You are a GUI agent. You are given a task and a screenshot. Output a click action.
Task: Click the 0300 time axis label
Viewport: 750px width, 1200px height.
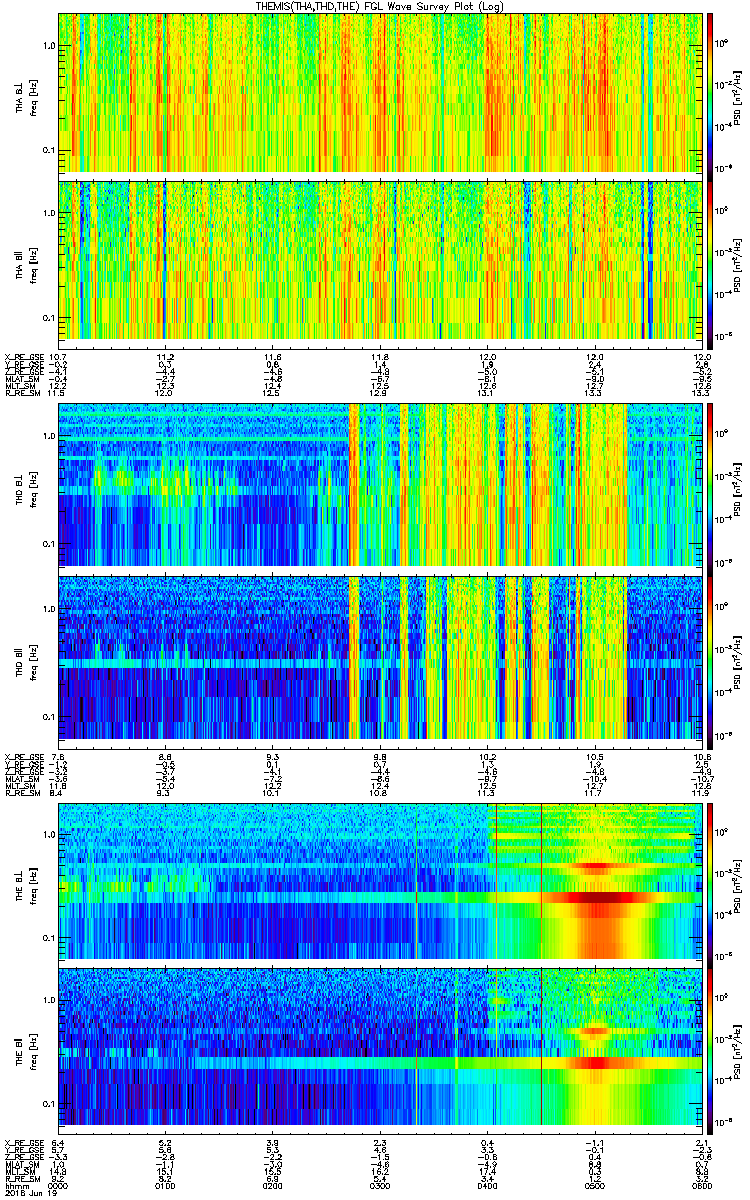click(379, 1184)
